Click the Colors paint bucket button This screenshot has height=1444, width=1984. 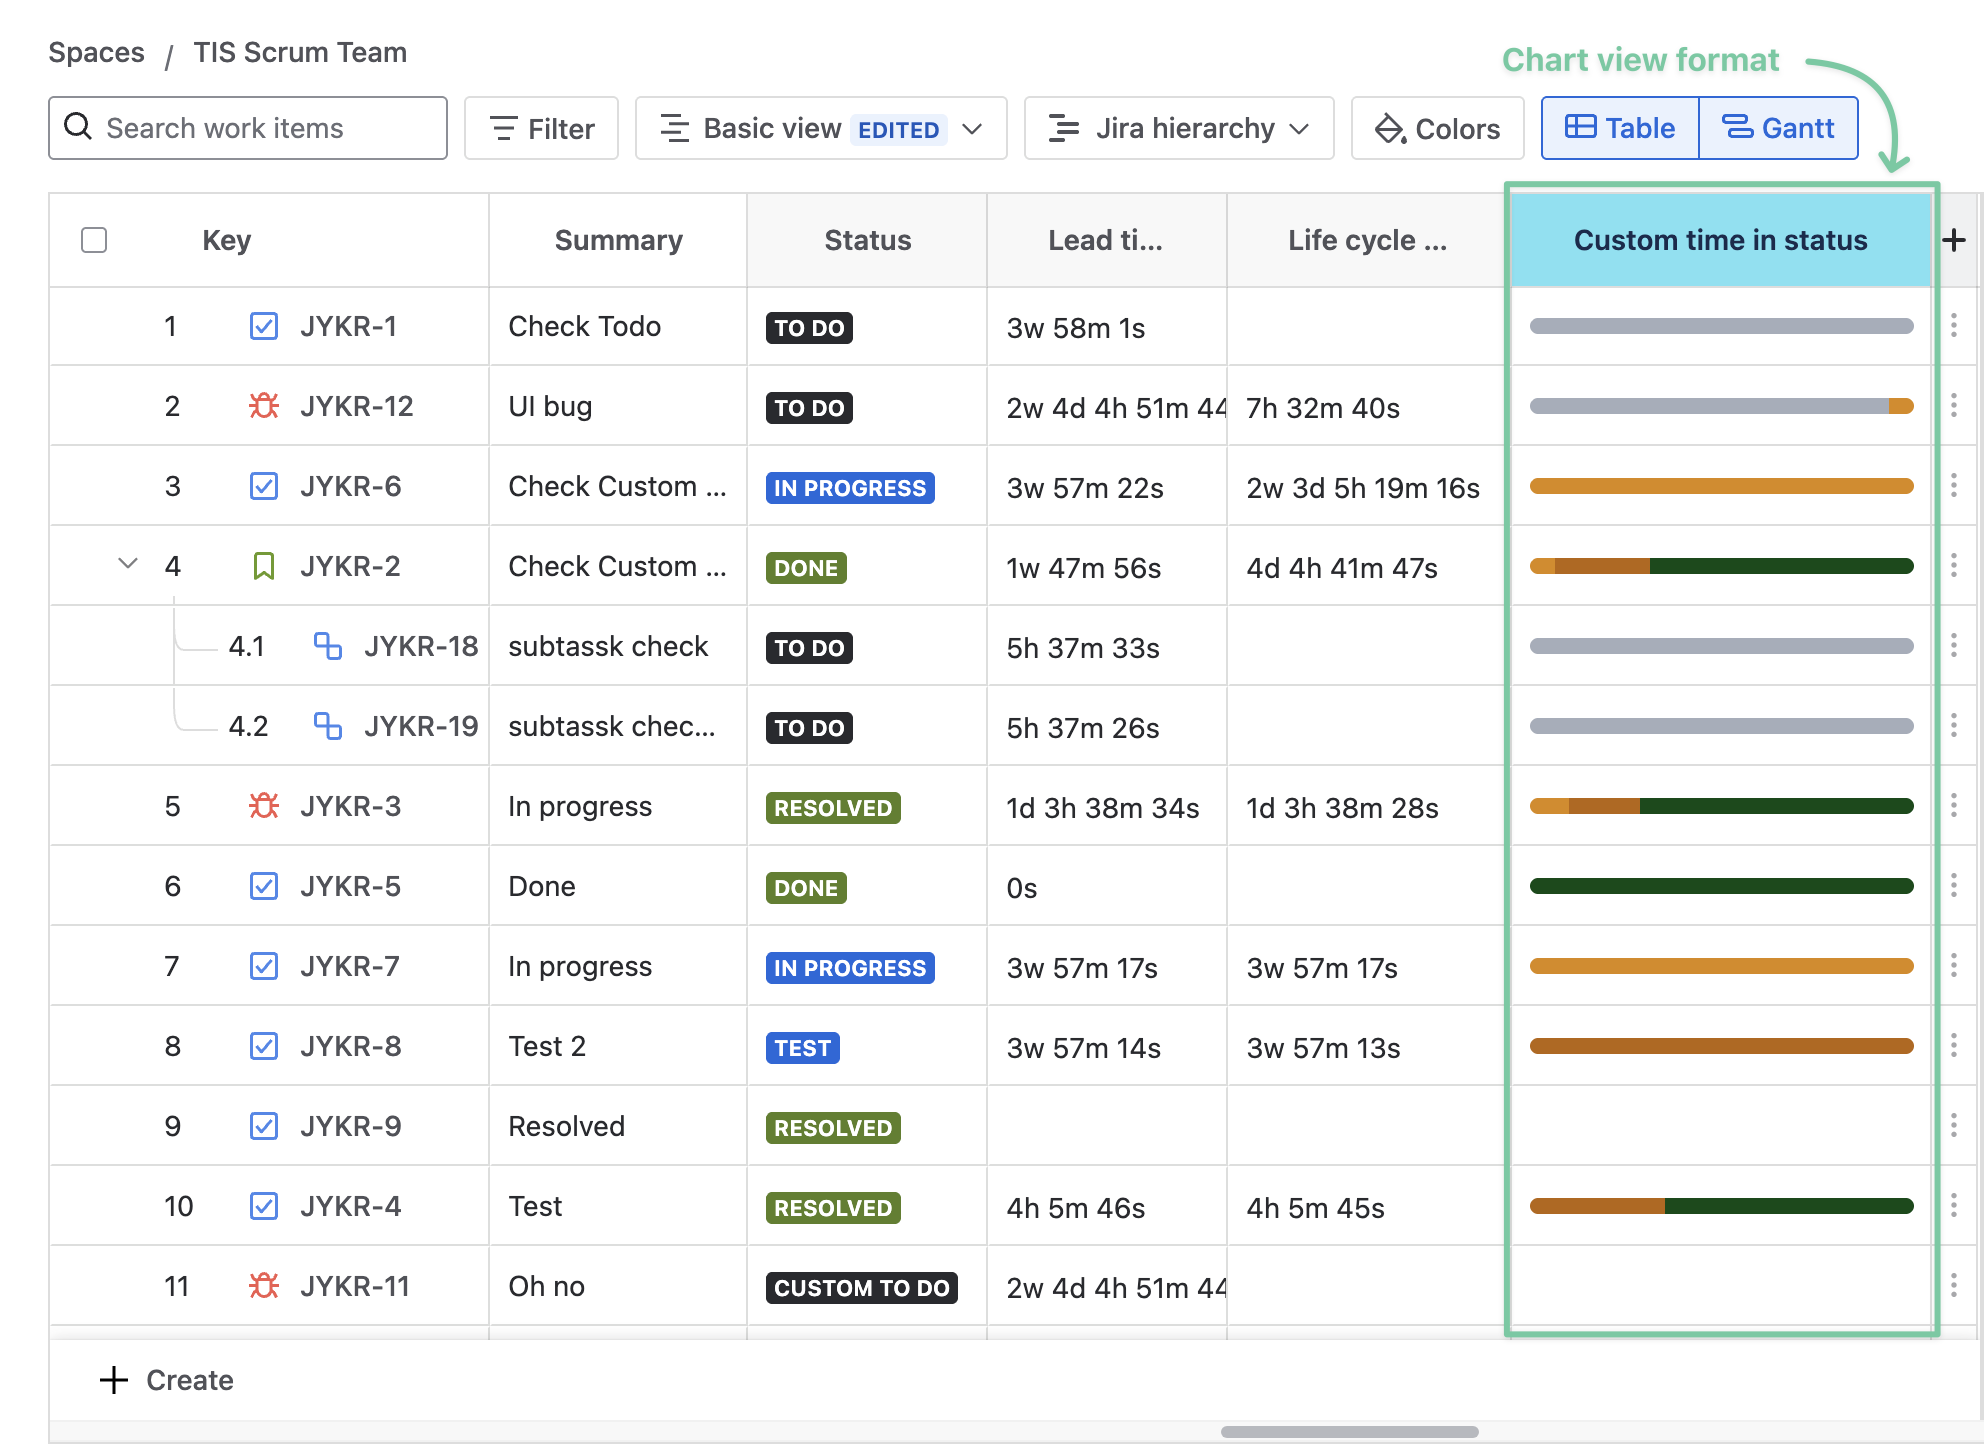[1437, 128]
